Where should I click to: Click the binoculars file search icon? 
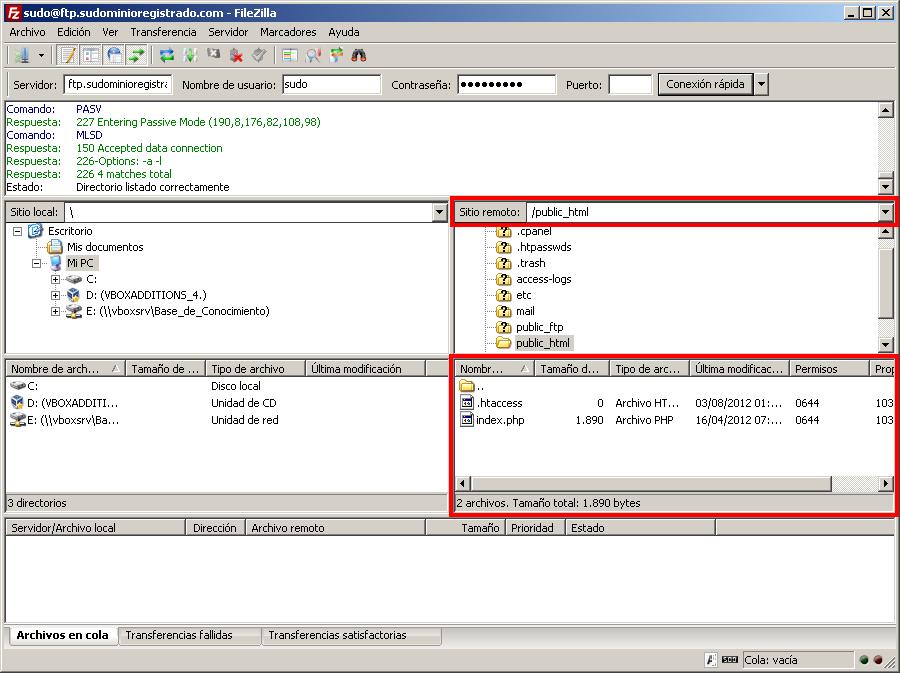pyautogui.click(x=359, y=56)
